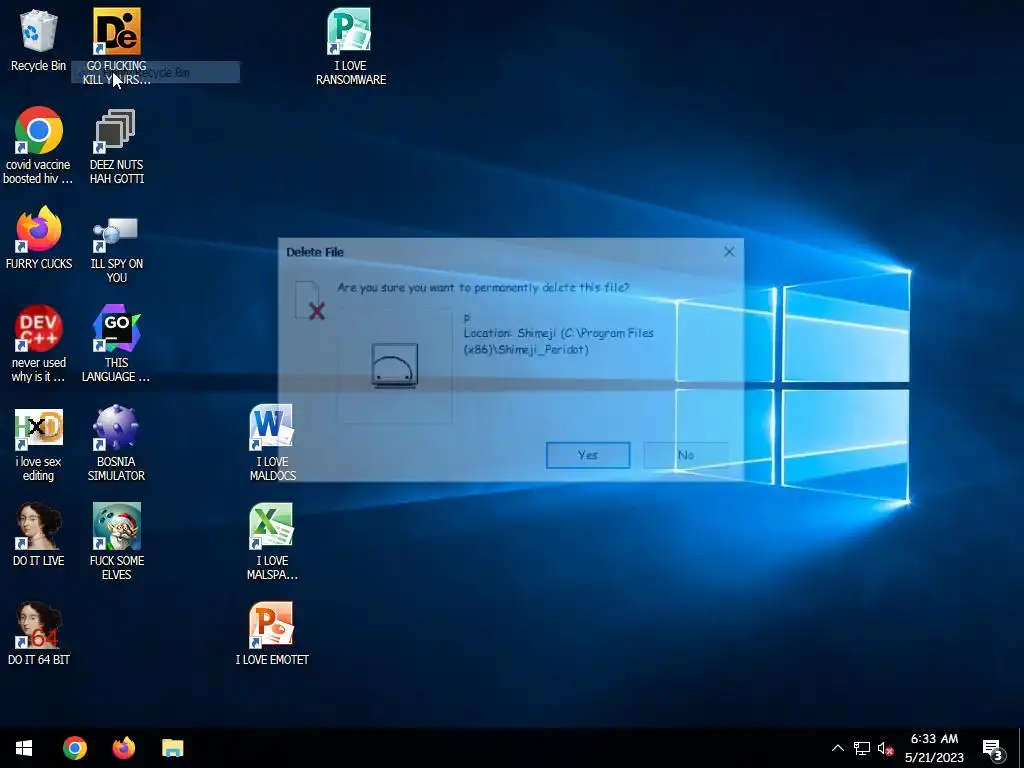The image size is (1024, 768).
Task: Click the 'Location: Shimeji' path text
Action: click(x=558, y=341)
